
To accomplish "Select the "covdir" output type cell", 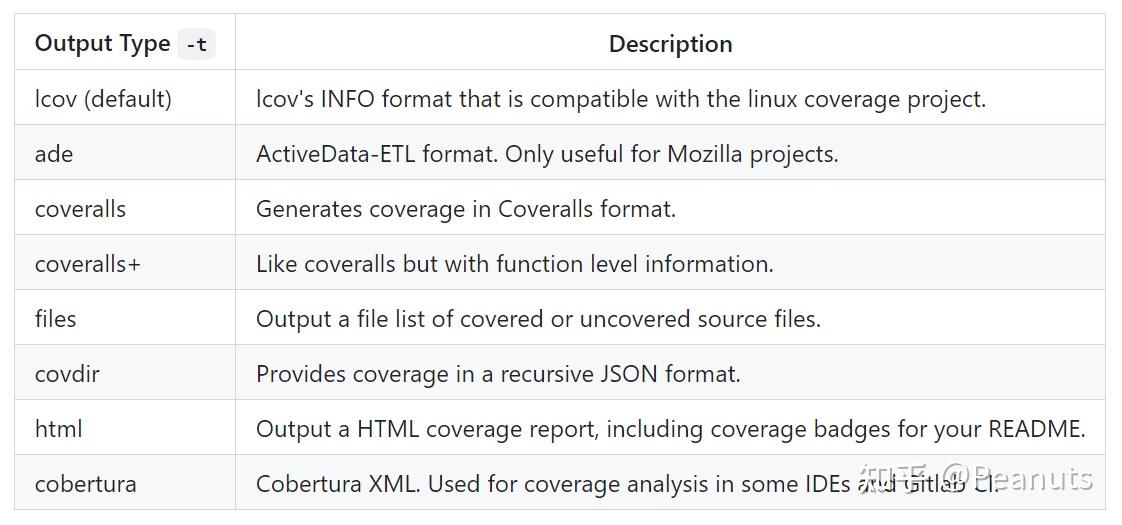I will pyautogui.click(x=67, y=374).
